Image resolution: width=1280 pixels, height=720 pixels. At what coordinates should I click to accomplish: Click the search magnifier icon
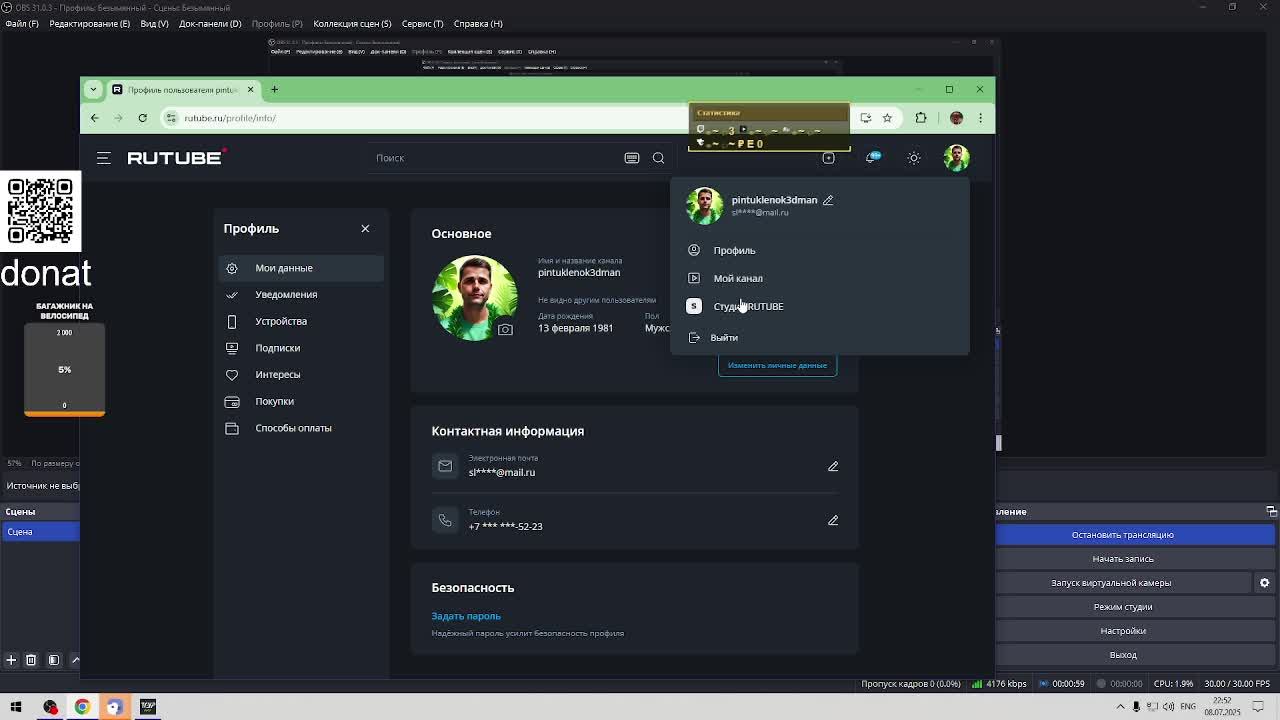(658, 158)
